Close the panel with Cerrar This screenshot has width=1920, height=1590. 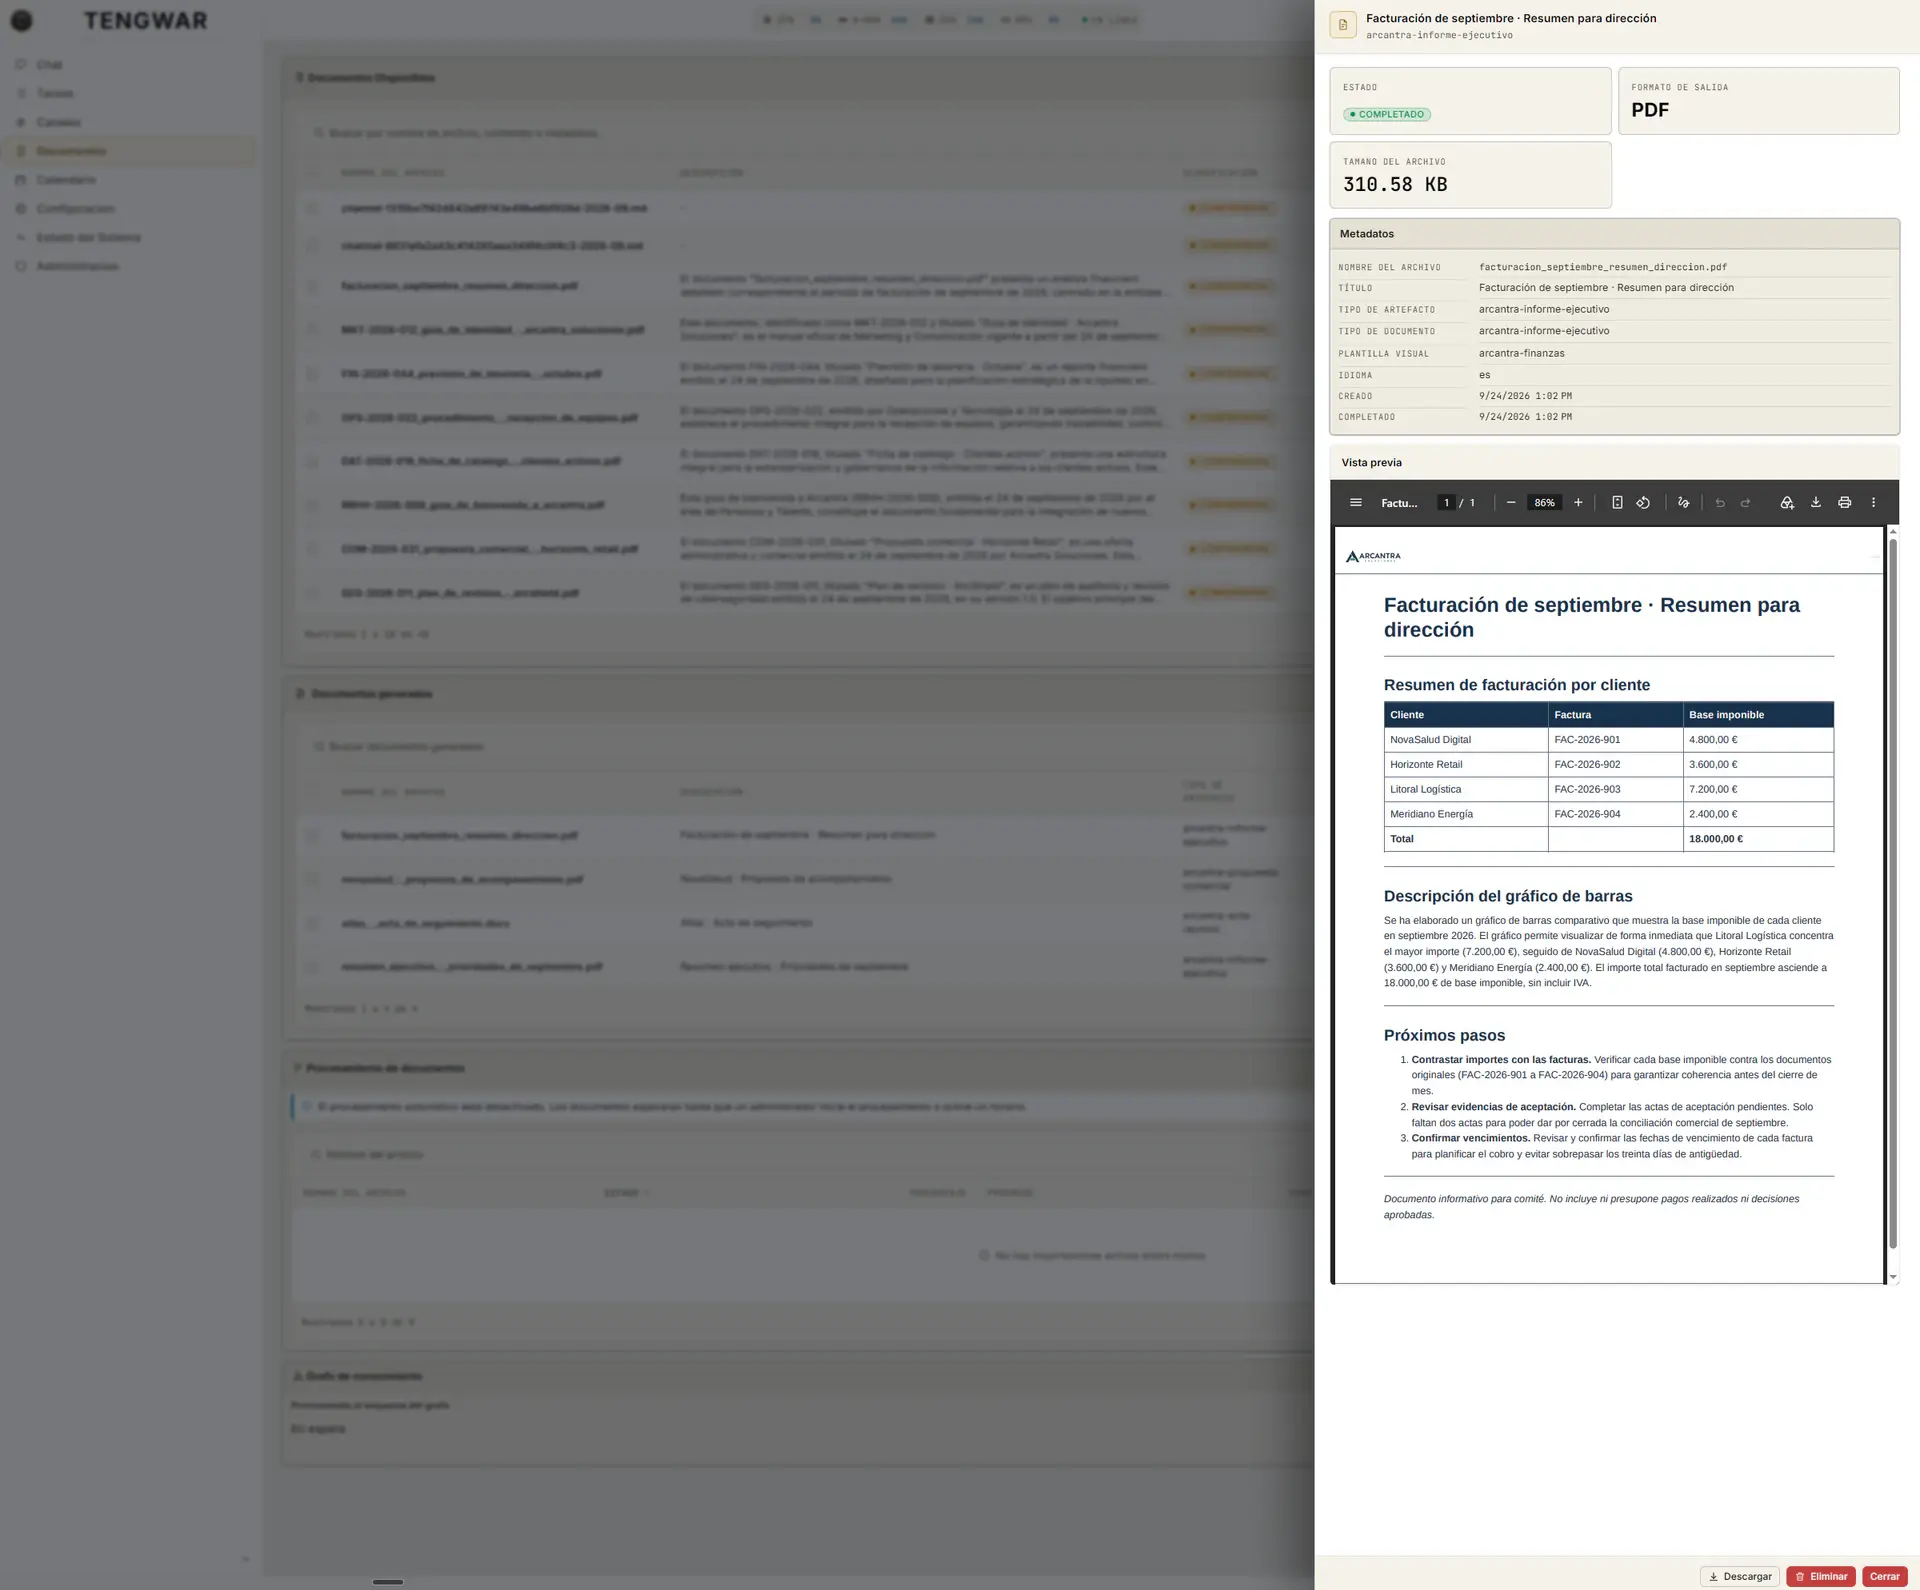click(1885, 1577)
